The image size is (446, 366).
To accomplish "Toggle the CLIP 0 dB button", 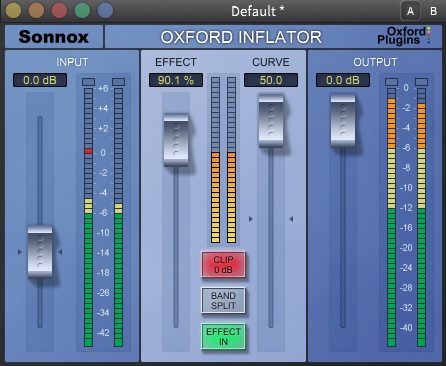I will [223, 265].
